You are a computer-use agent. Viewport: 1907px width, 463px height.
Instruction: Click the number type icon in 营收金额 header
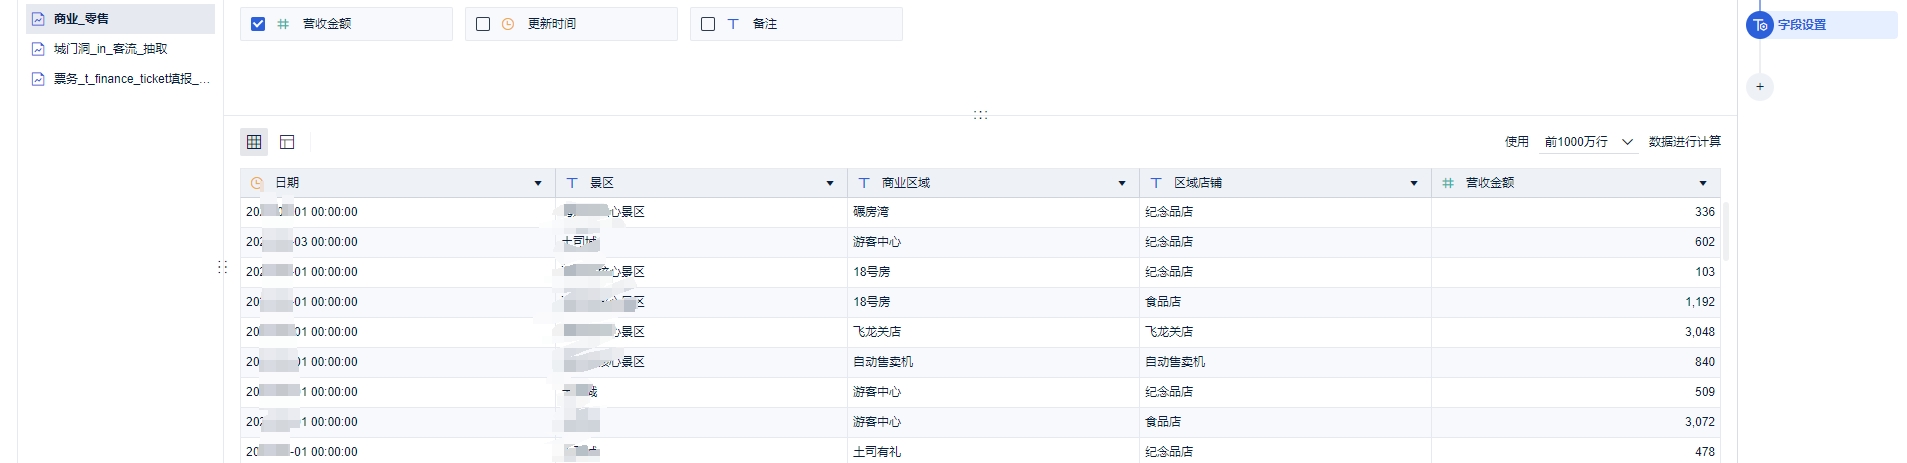pos(1448,183)
